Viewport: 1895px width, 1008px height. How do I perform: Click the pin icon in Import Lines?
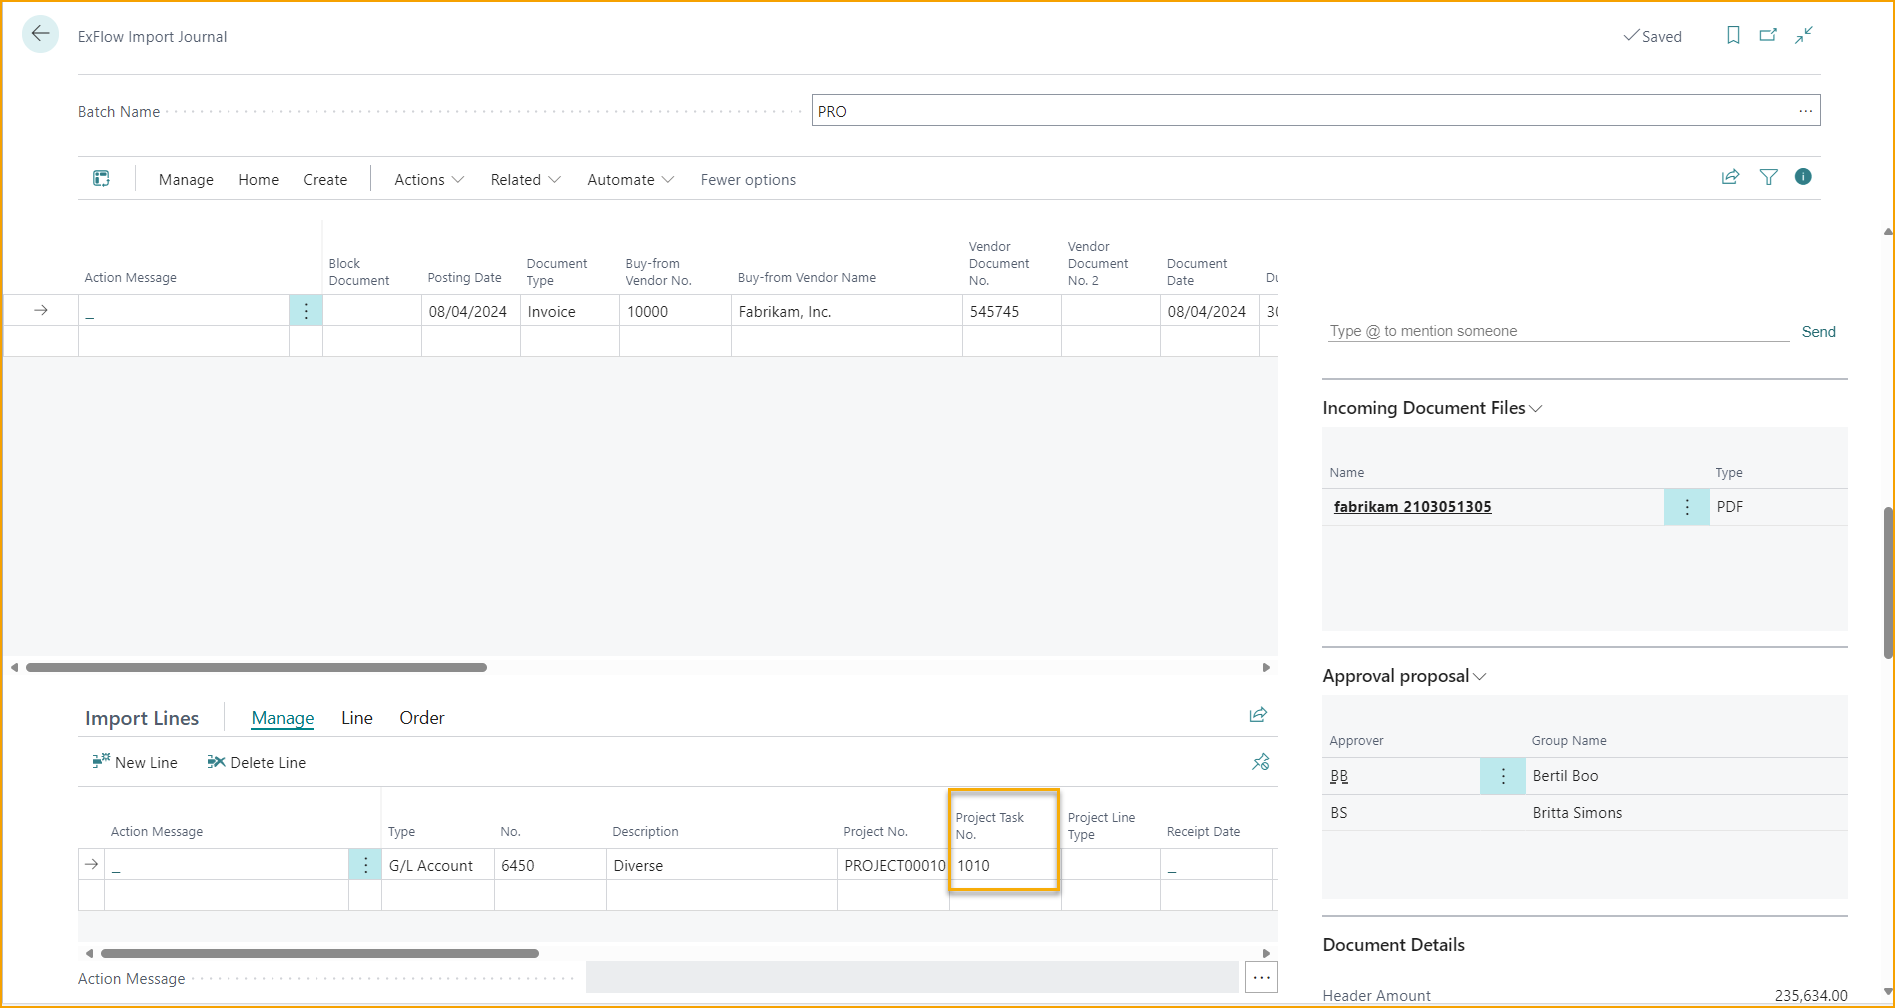point(1260,762)
